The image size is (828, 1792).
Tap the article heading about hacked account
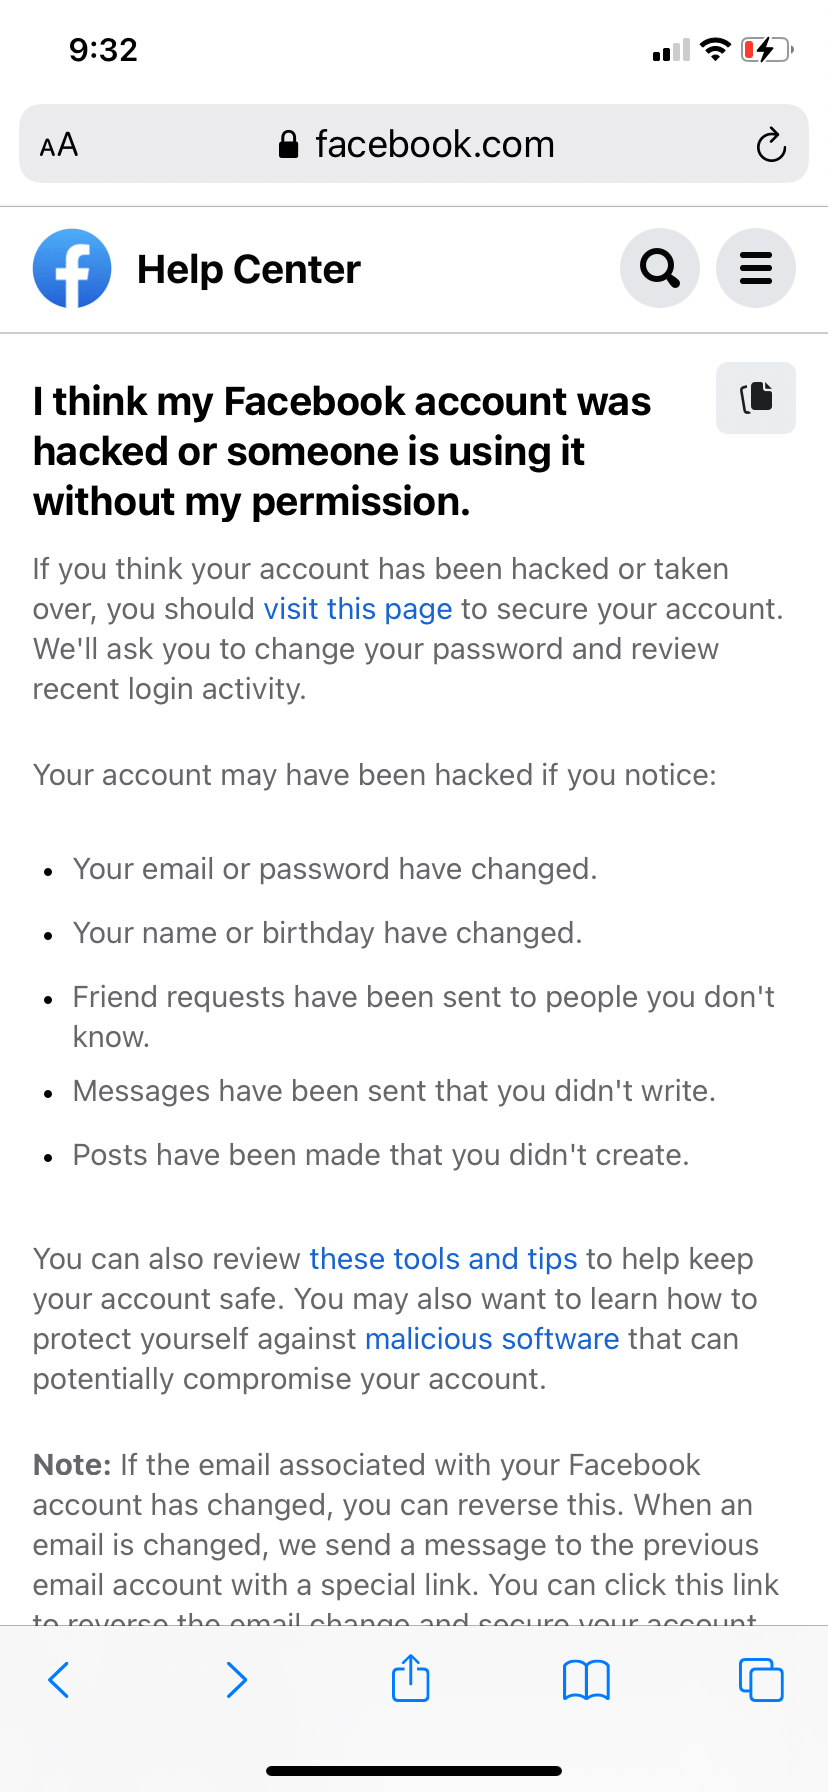click(342, 451)
